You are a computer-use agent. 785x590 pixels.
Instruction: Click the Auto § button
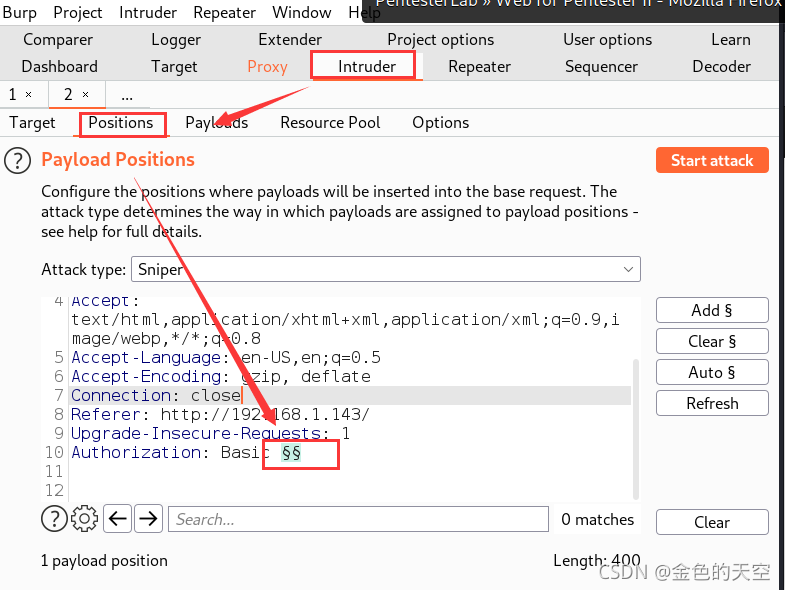(x=712, y=373)
